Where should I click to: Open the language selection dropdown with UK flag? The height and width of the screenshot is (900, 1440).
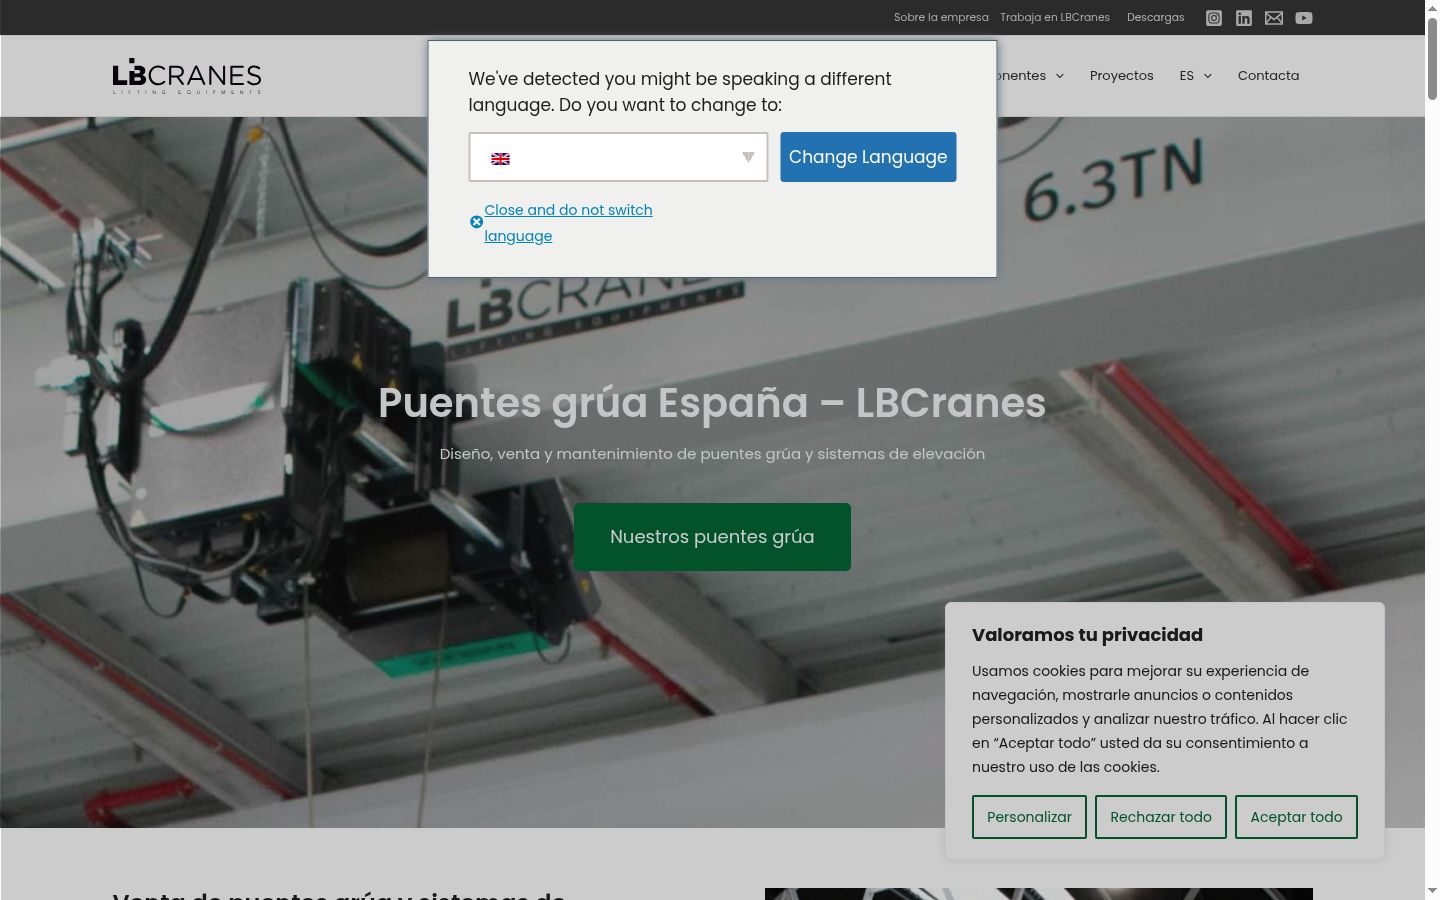click(x=618, y=157)
